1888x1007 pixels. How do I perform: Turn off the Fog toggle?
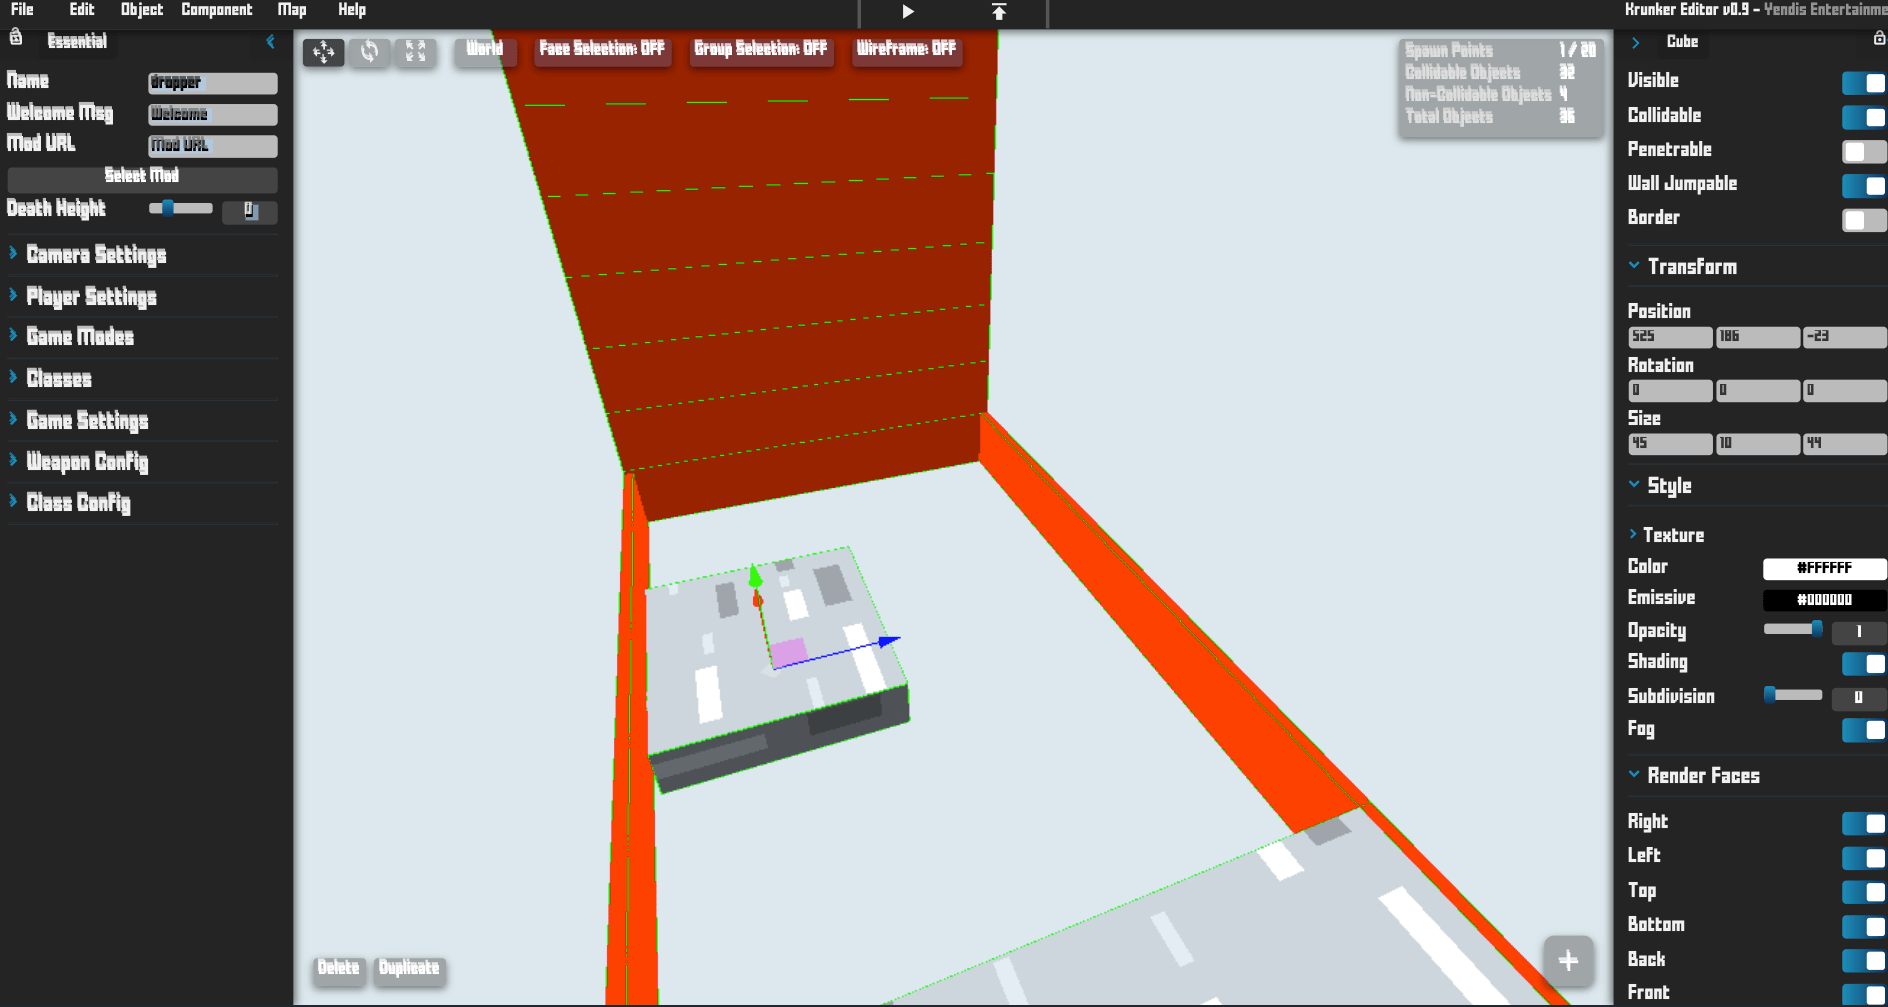tap(1862, 731)
